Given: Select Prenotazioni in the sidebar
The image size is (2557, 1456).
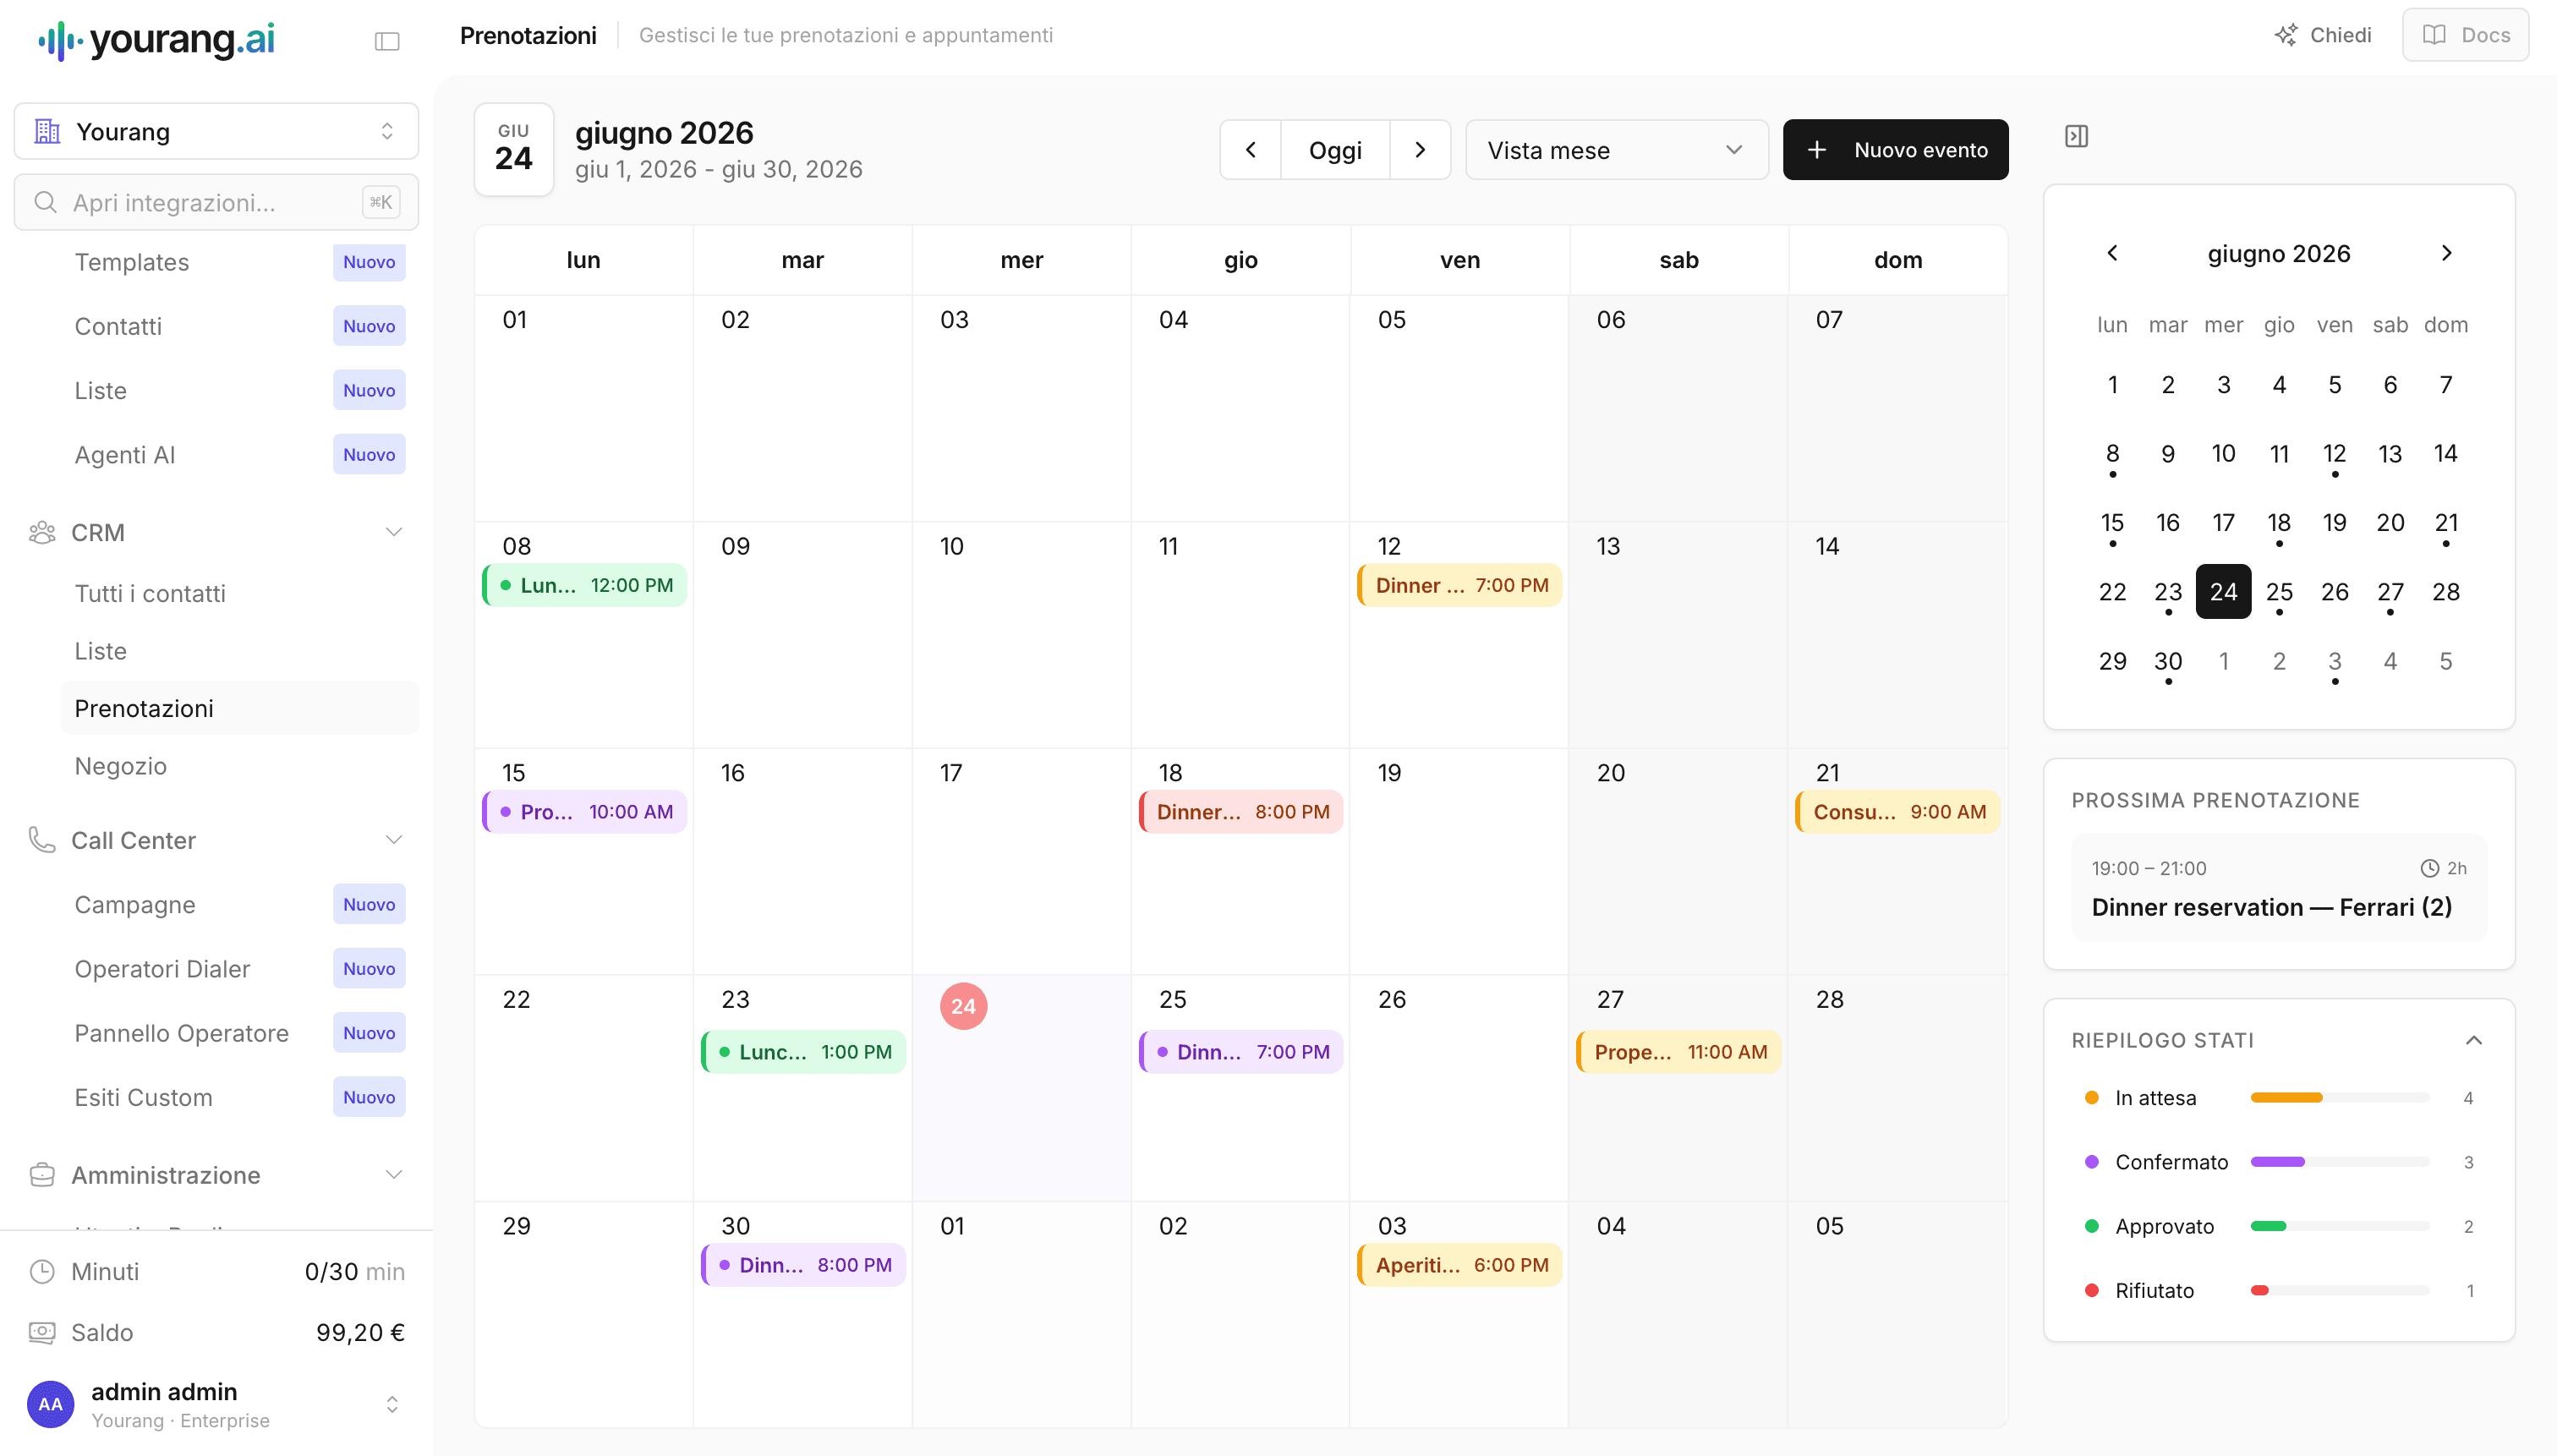Looking at the screenshot, I should 240,708.
